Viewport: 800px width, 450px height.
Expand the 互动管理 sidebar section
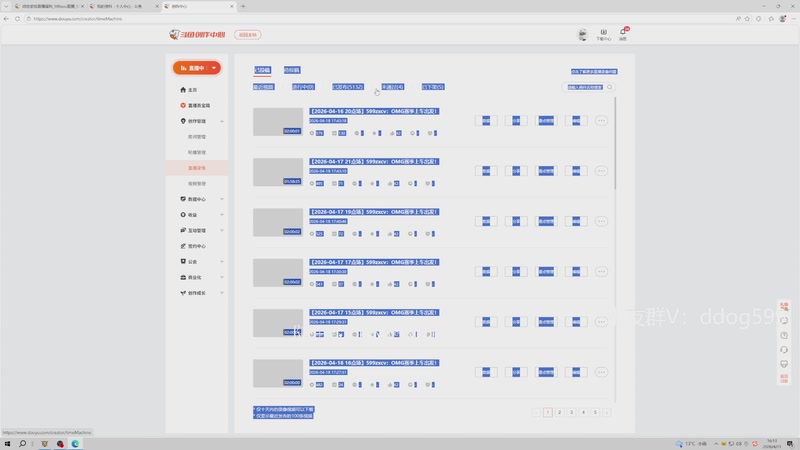(222, 231)
